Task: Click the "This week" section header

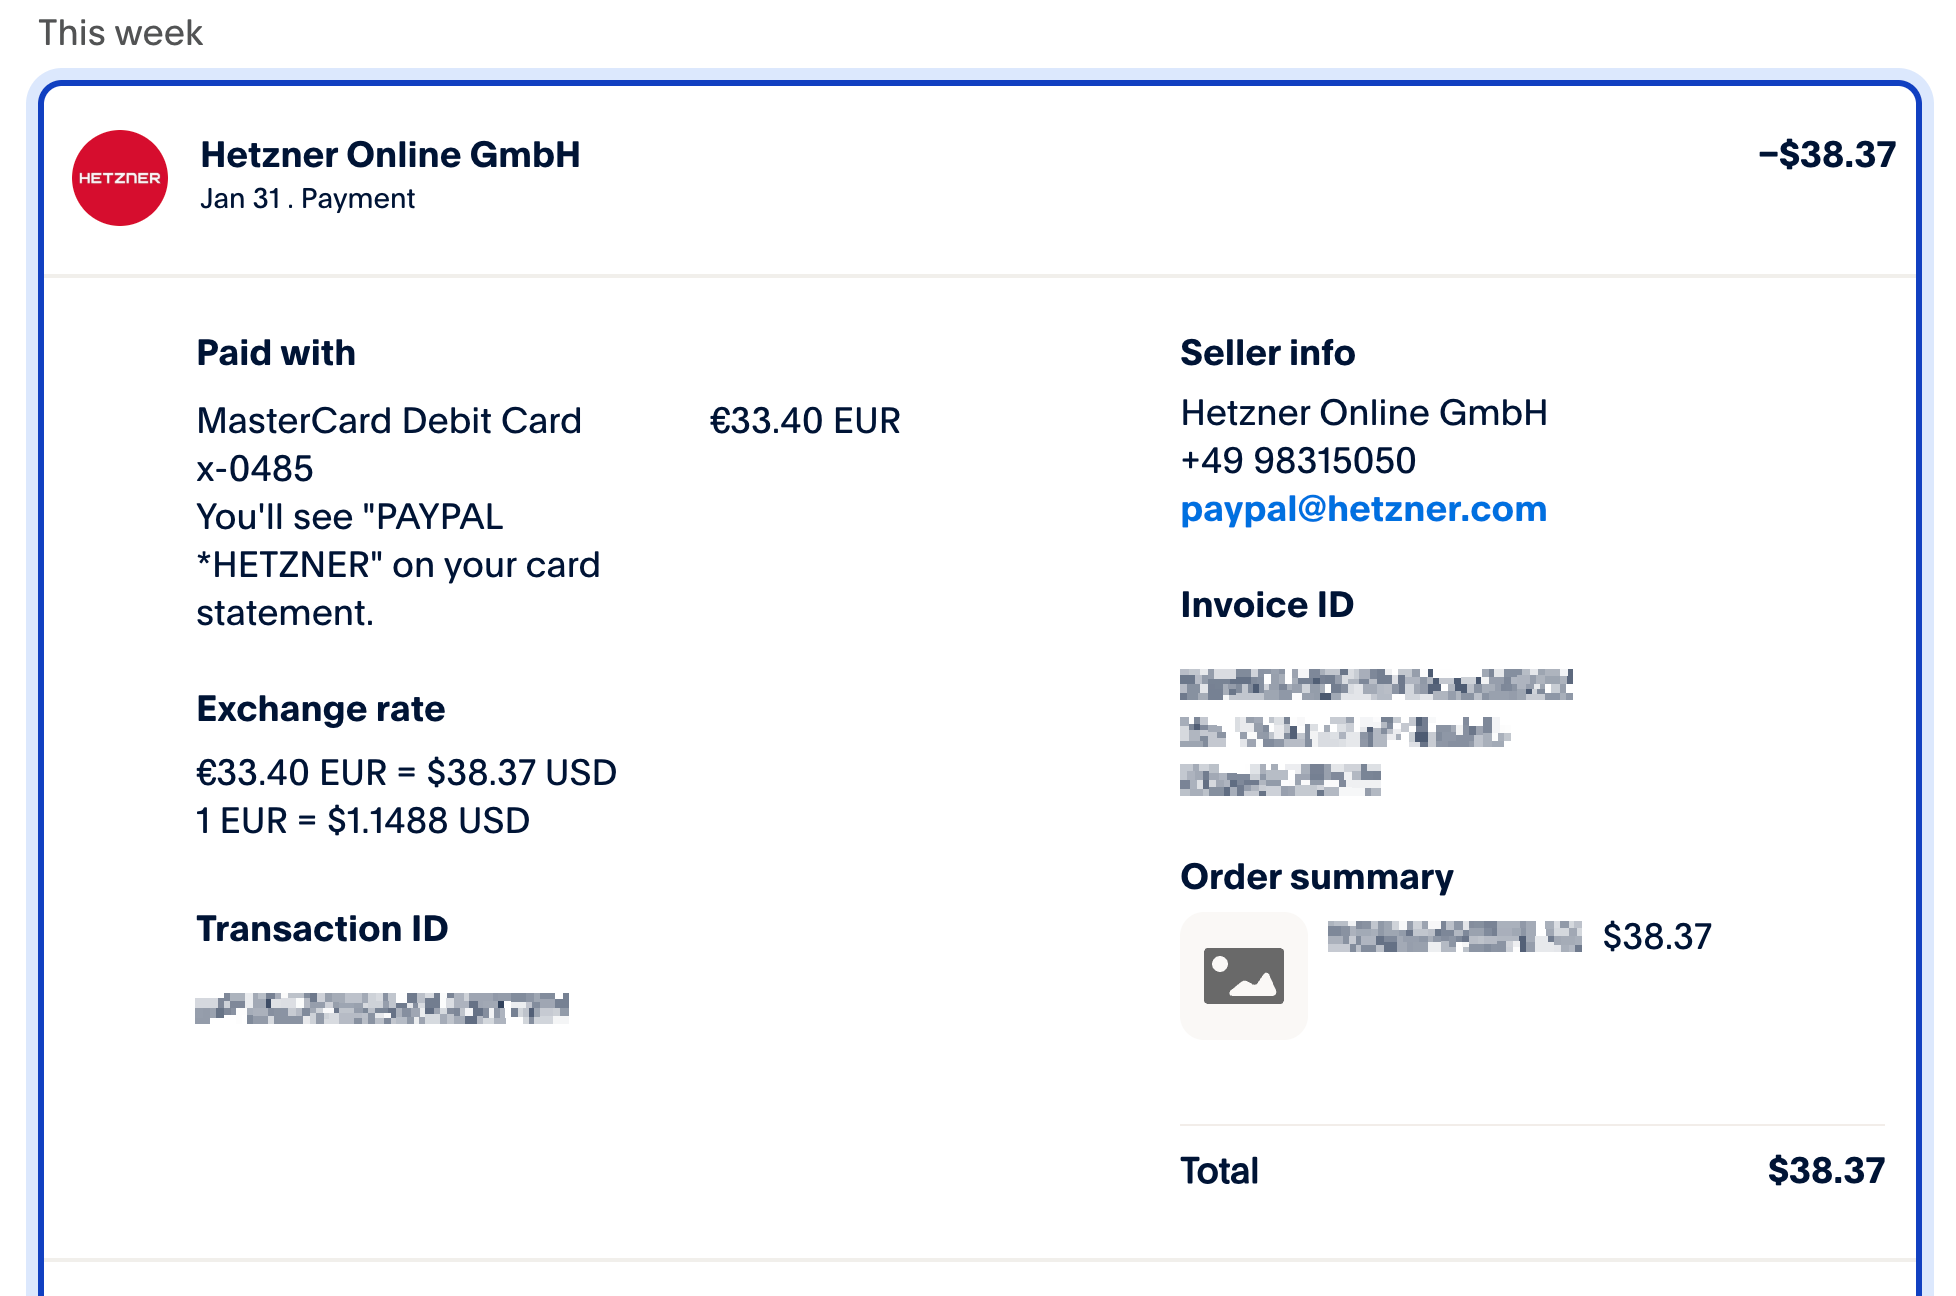Action: (120, 33)
